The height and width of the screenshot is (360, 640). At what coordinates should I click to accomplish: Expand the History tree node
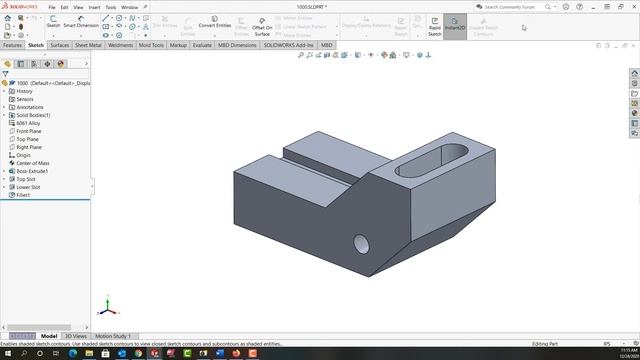(4, 91)
